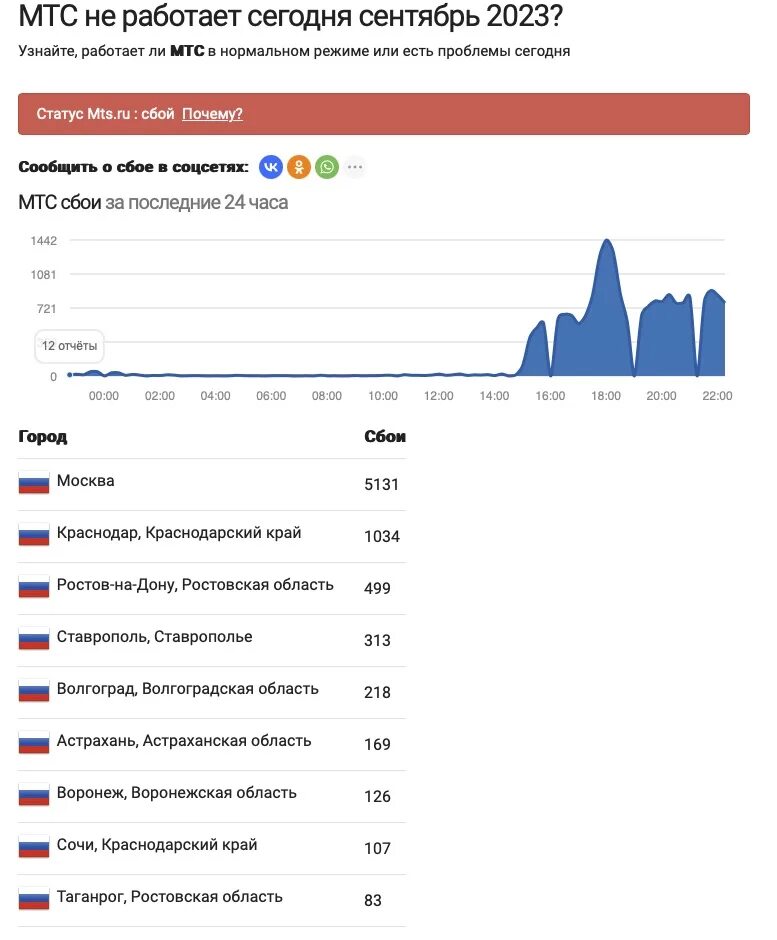Image resolution: width=777 pixels, height=940 pixels.
Task: Open the 'Почему?' link in status banner
Action: 212,114
